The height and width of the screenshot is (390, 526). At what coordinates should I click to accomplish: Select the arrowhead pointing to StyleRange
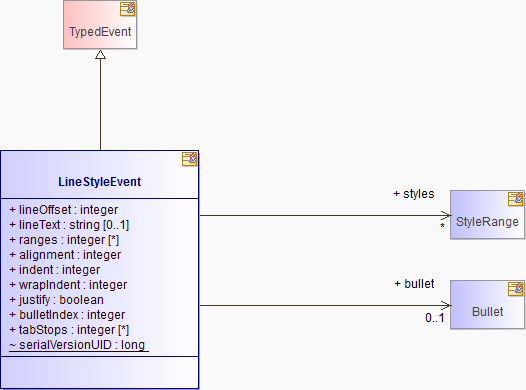446,215
